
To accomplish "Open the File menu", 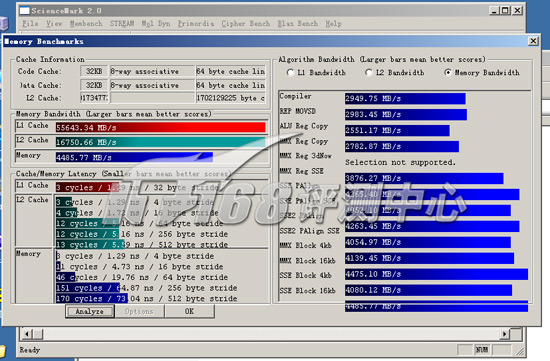I will pyautogui.click(x=30, y=24).
